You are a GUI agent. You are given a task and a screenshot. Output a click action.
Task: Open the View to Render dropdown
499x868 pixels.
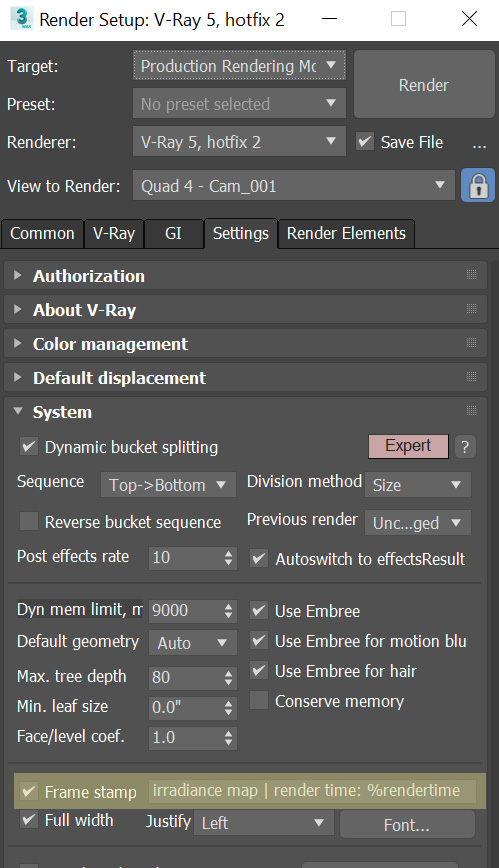[x=294, y=185]
